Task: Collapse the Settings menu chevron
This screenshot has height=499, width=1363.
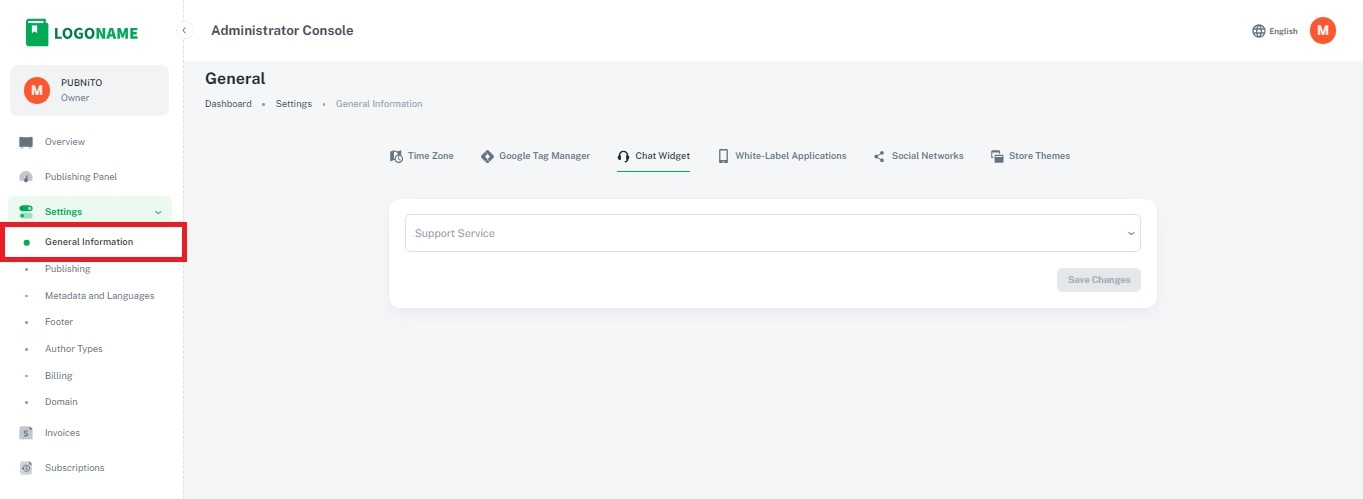Action: click(x=158, y=212)
